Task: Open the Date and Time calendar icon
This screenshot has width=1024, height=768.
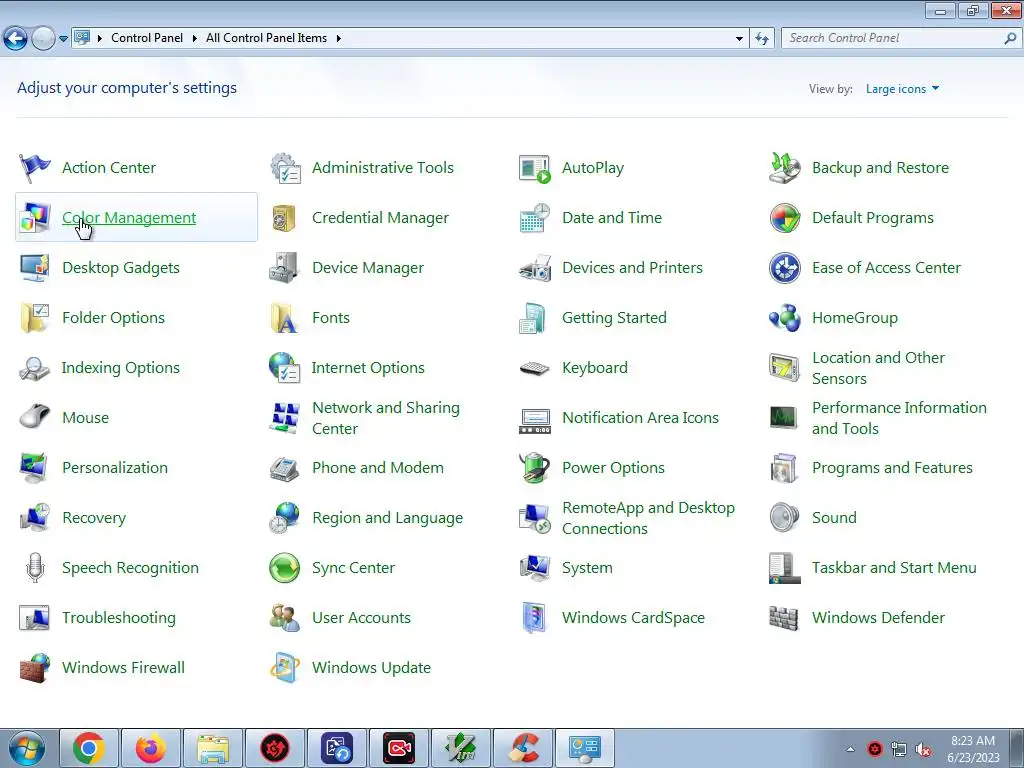Action: point(535,218)
